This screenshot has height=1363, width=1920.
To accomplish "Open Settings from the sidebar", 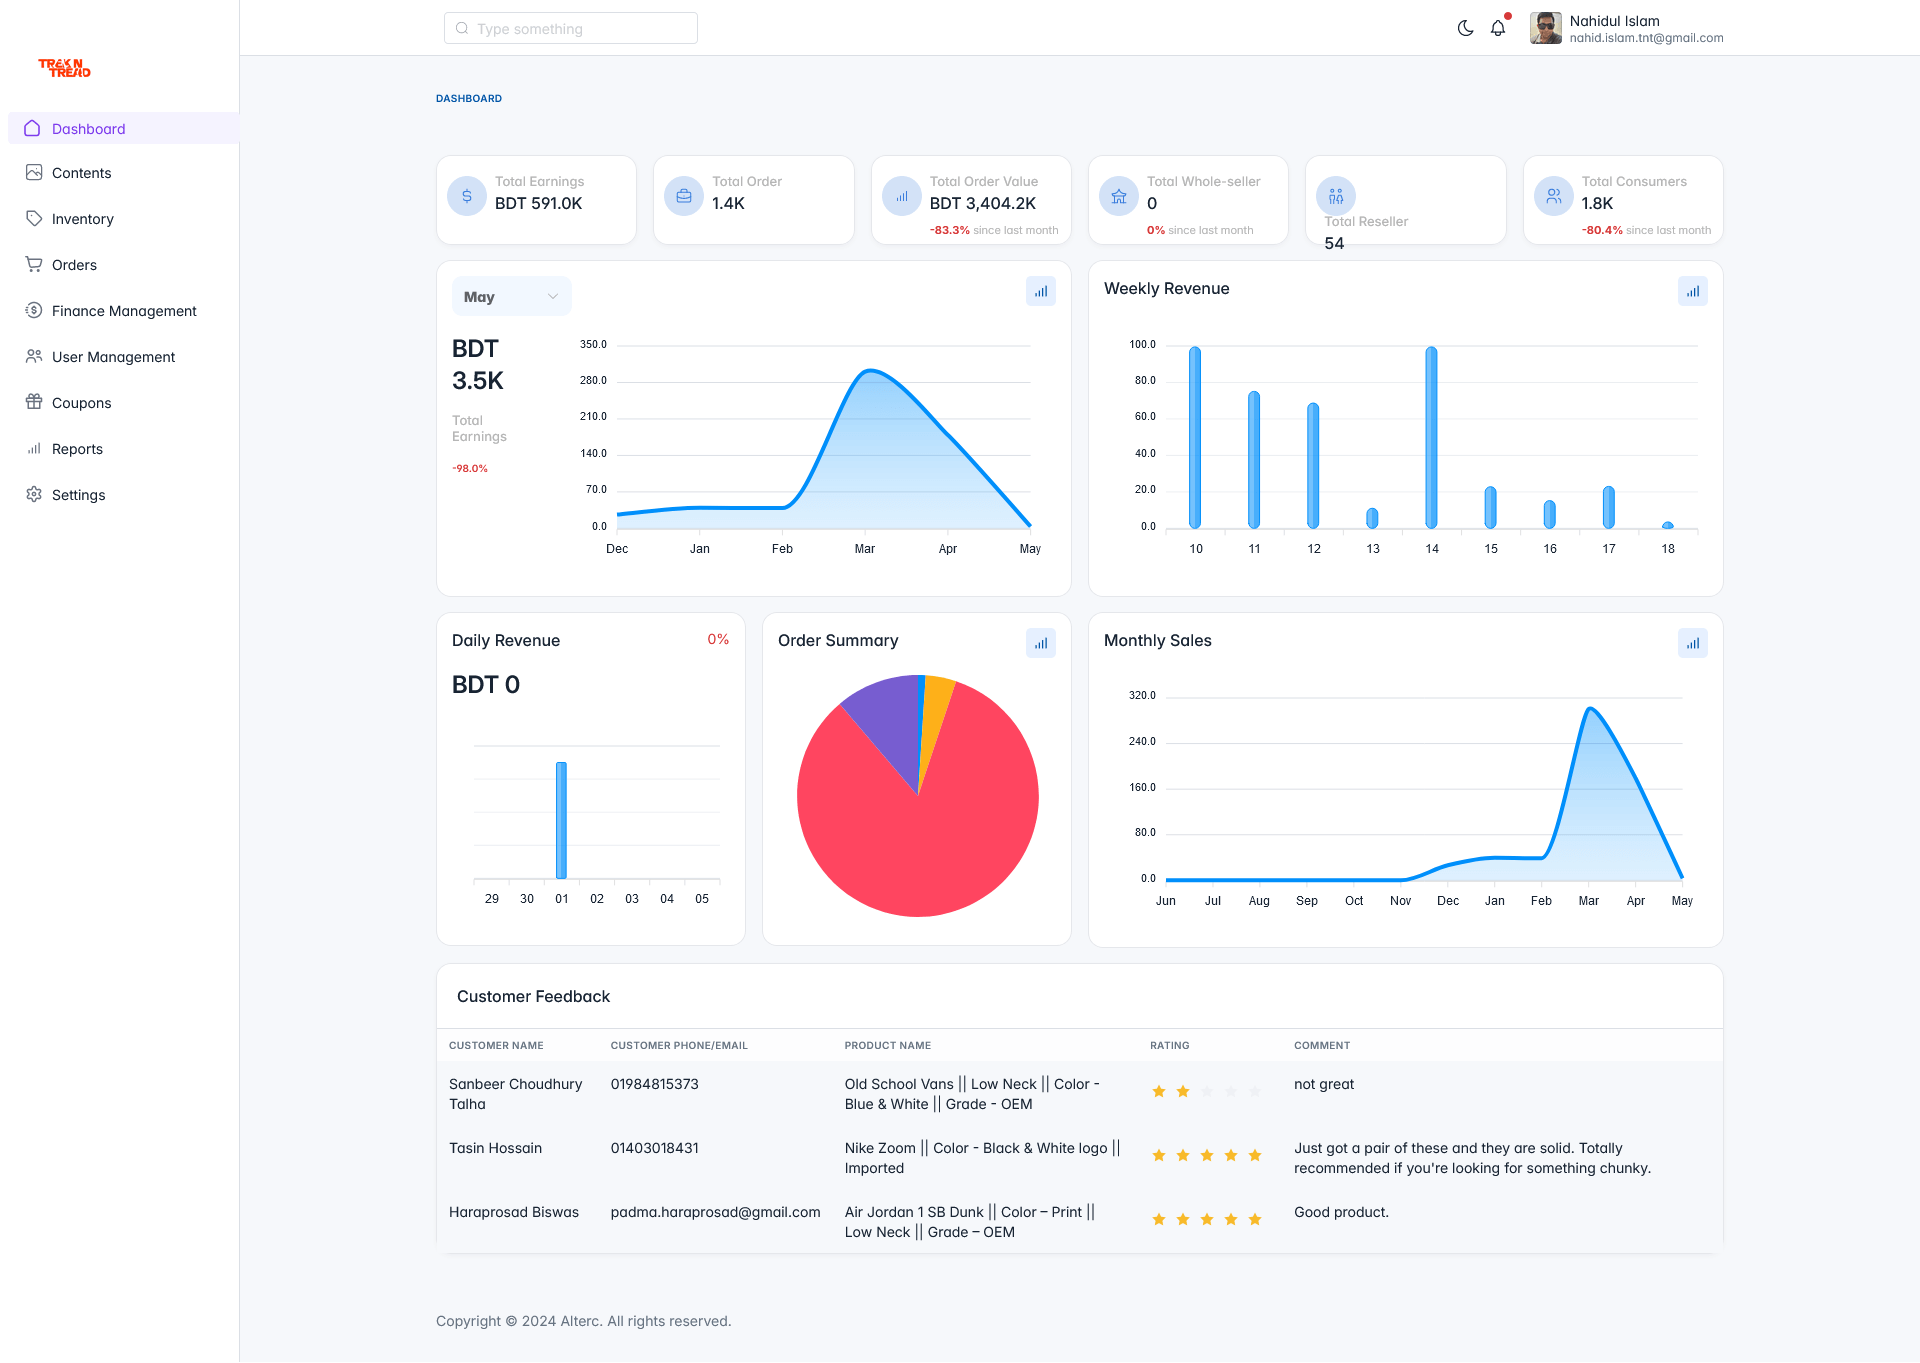I will click(x=34, y=494).
